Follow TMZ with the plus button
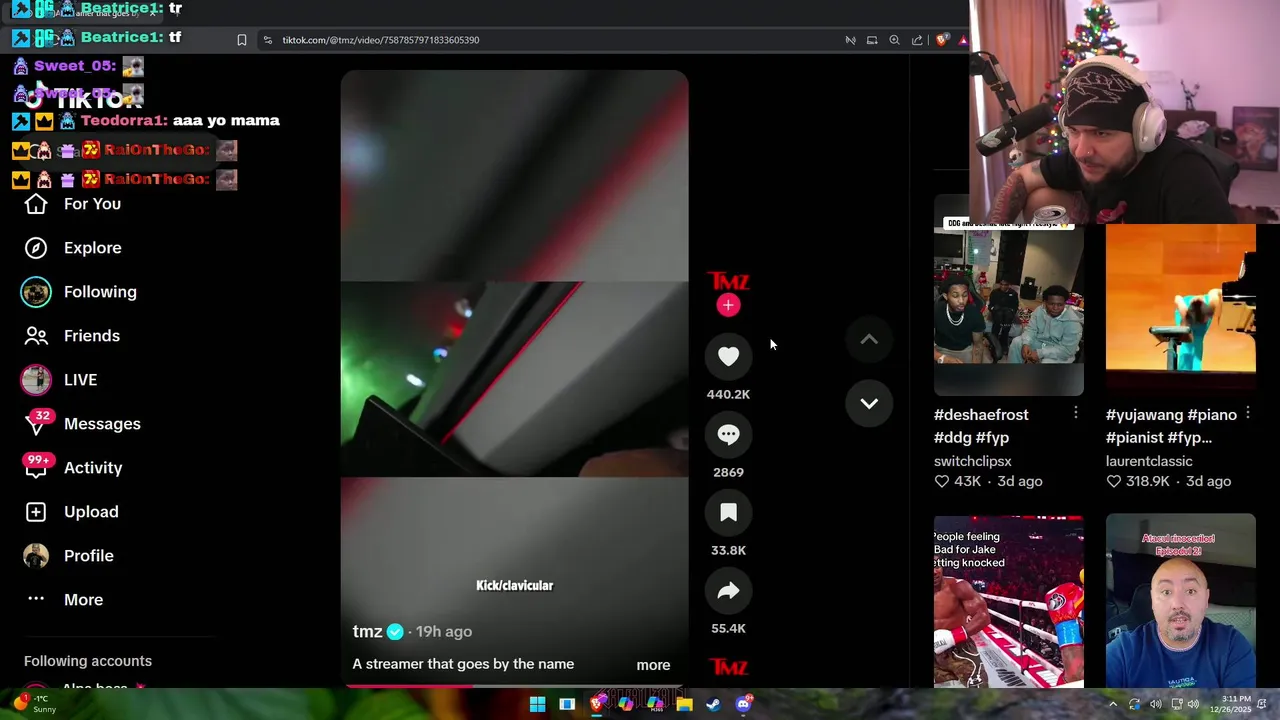1280x720 pixels. (728, 306)
